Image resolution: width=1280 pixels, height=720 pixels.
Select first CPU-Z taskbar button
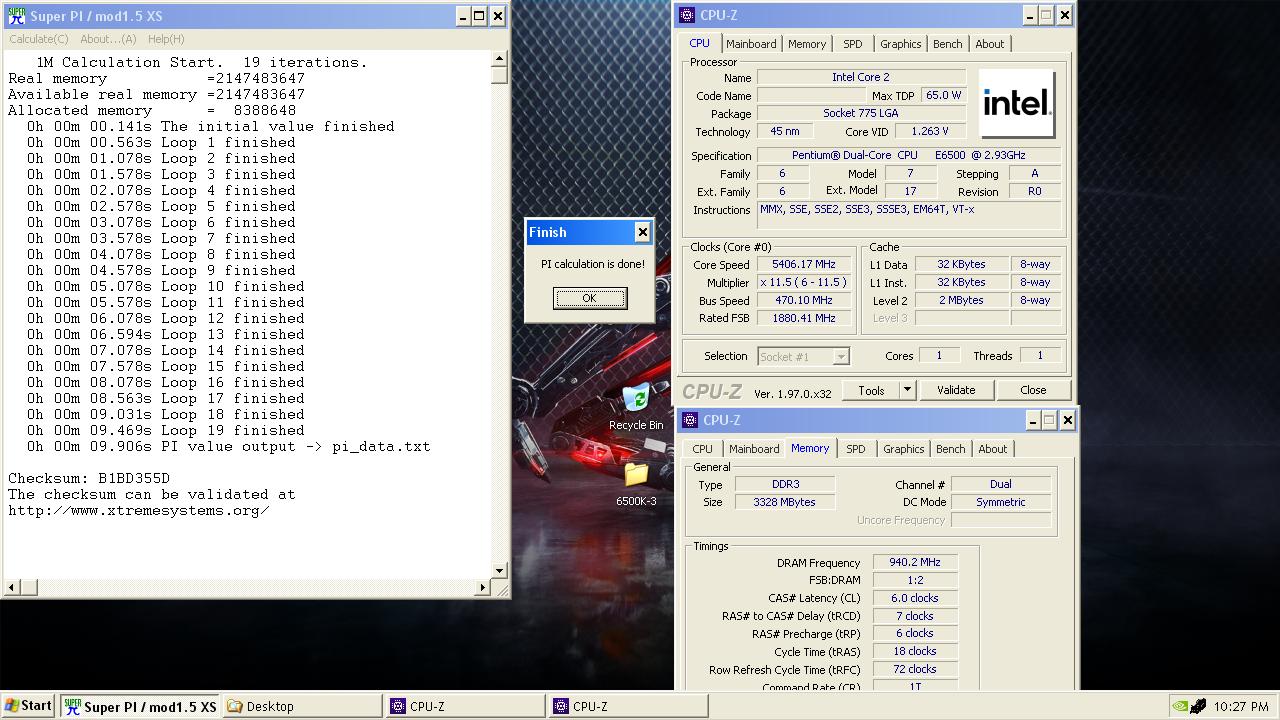(465, 706)
